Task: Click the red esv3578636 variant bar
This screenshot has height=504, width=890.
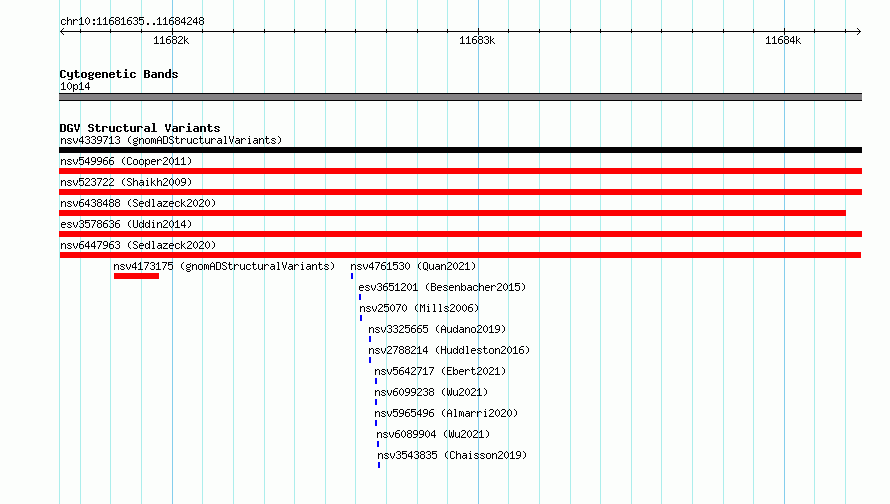Action: [460, 234]
